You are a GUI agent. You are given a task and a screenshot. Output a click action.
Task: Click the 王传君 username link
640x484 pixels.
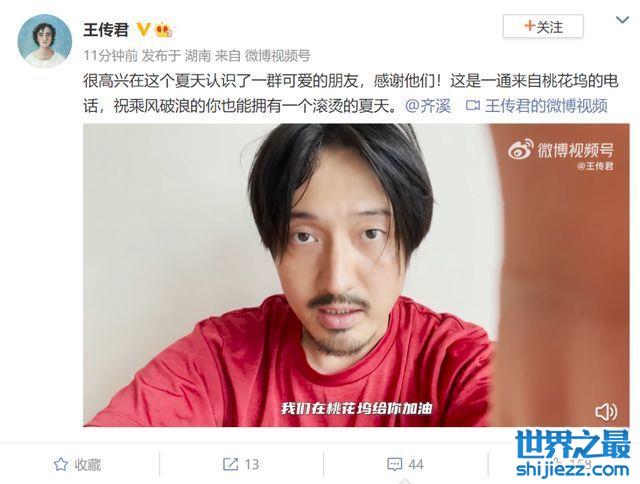coord(106,30)
